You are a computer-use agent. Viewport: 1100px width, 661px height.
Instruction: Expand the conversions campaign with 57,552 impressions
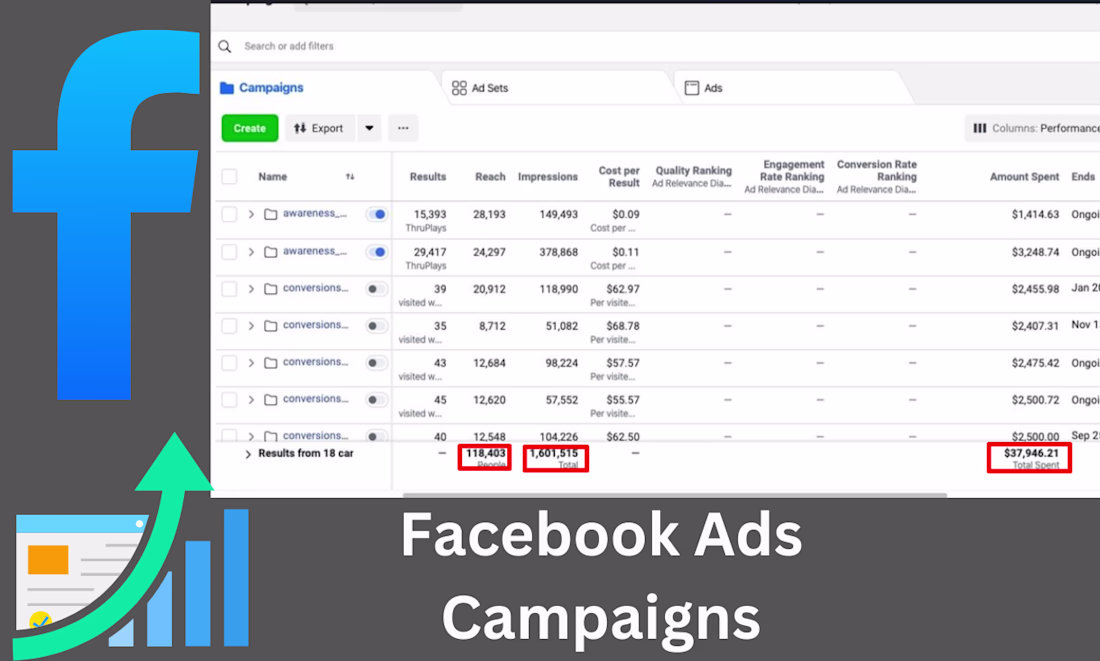coord(251,400)
